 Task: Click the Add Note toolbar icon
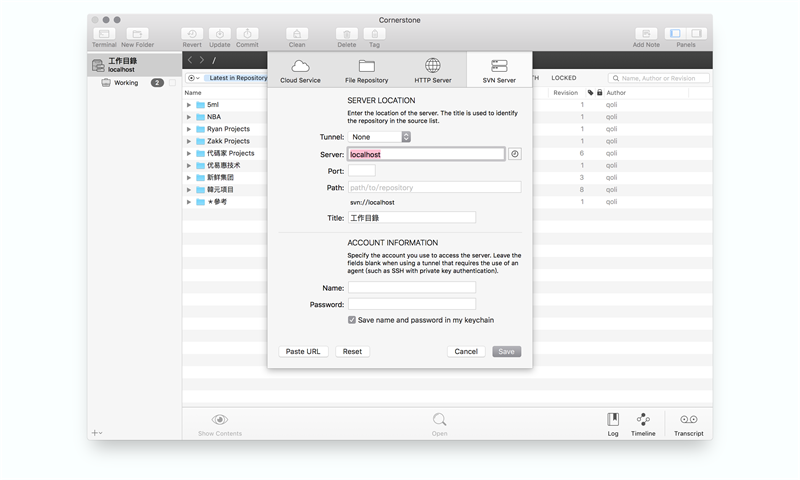(646, 34)
